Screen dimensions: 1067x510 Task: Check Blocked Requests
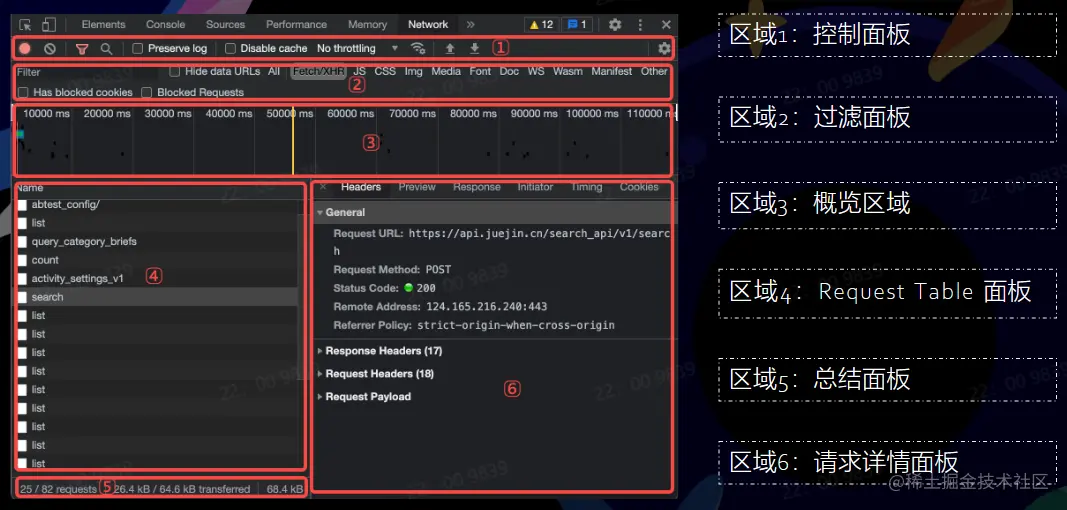click(x=146, y=92)
